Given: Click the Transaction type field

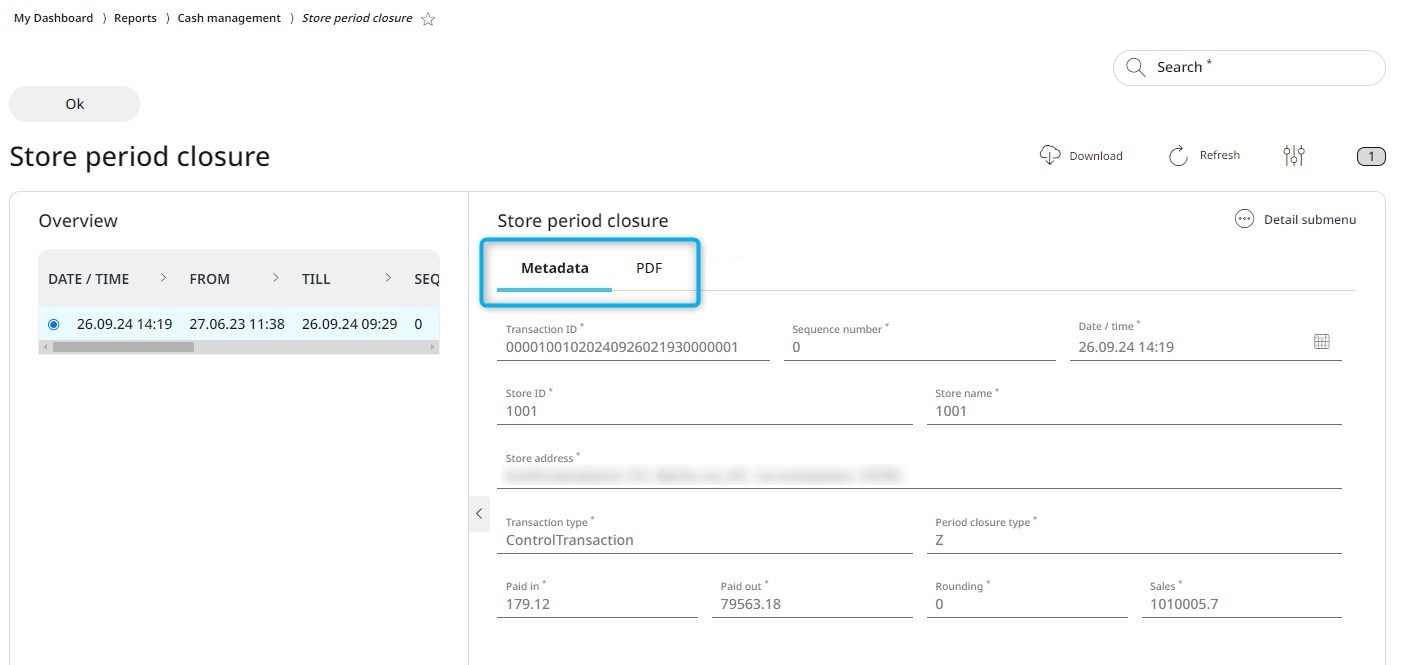Looking at the screenshot, I should pyautogui.click(x=705, y=533).
